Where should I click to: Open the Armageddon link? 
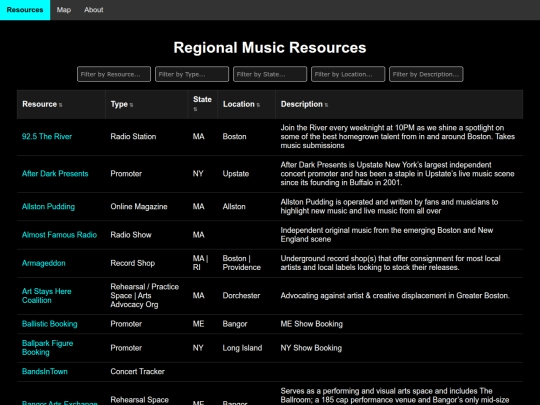click(x=43, y=263)
